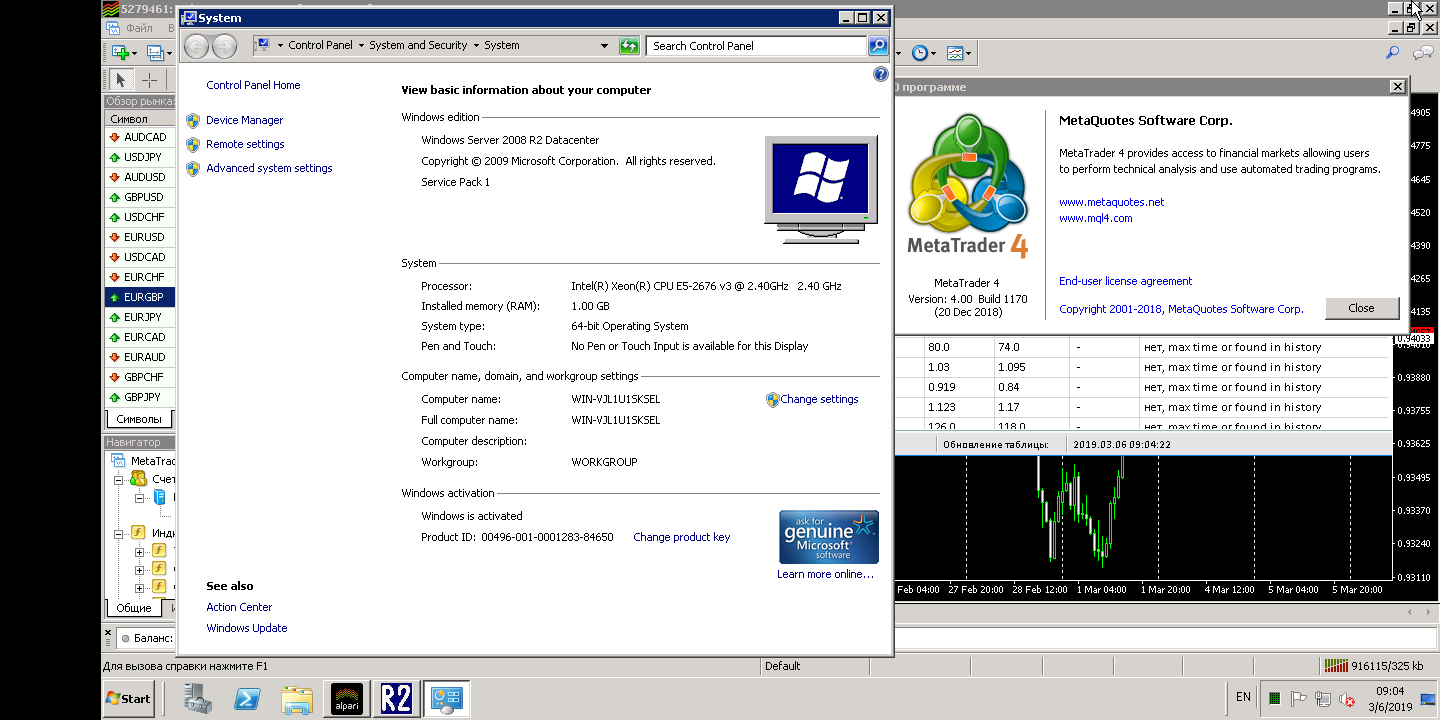
Task: Open dropdown arrow next to Periods clock
Action: pyautogui.click(x=934, y=53)
